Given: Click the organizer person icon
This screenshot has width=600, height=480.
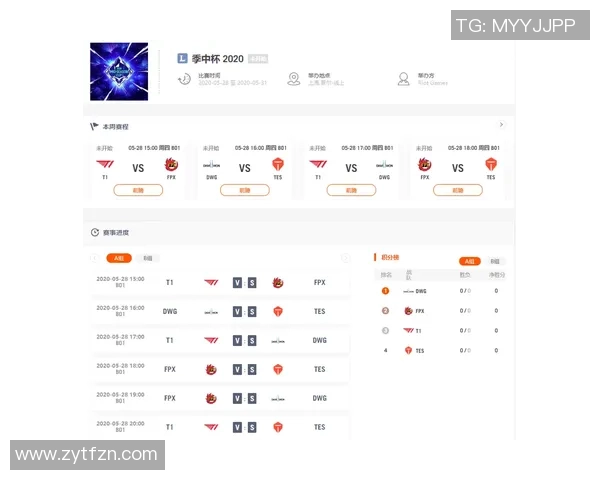Looking at the screenshot, I should tap(404, 79).
